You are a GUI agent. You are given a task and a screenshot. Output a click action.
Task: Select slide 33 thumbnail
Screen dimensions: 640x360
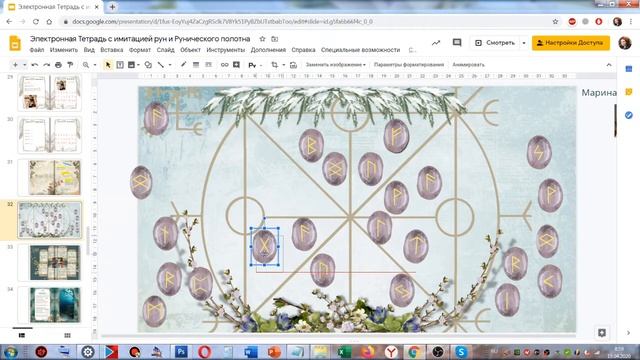tap(49, 262)
